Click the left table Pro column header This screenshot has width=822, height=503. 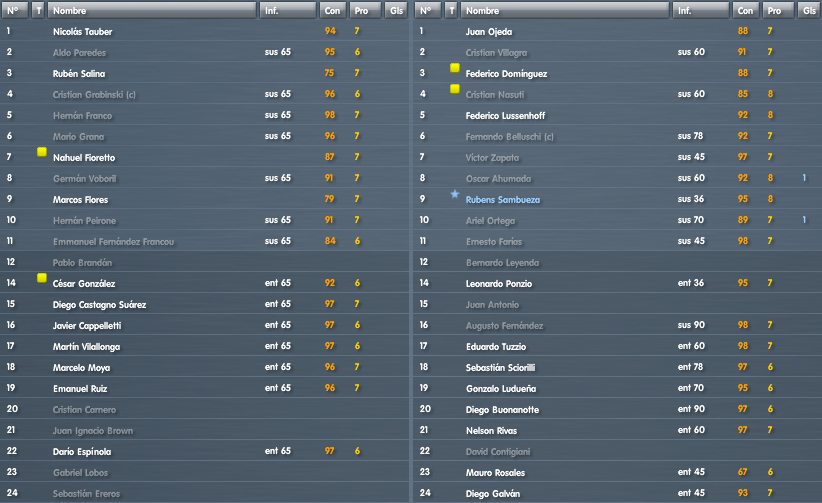pos(365,10)
